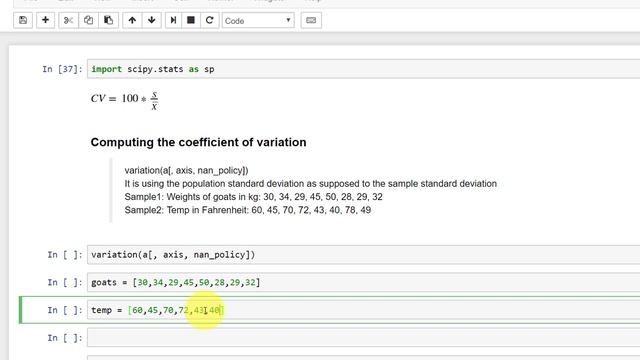Select the CV formula markdown cell
The width and height of the screenshot is (640, 360).
pos(124,100)
